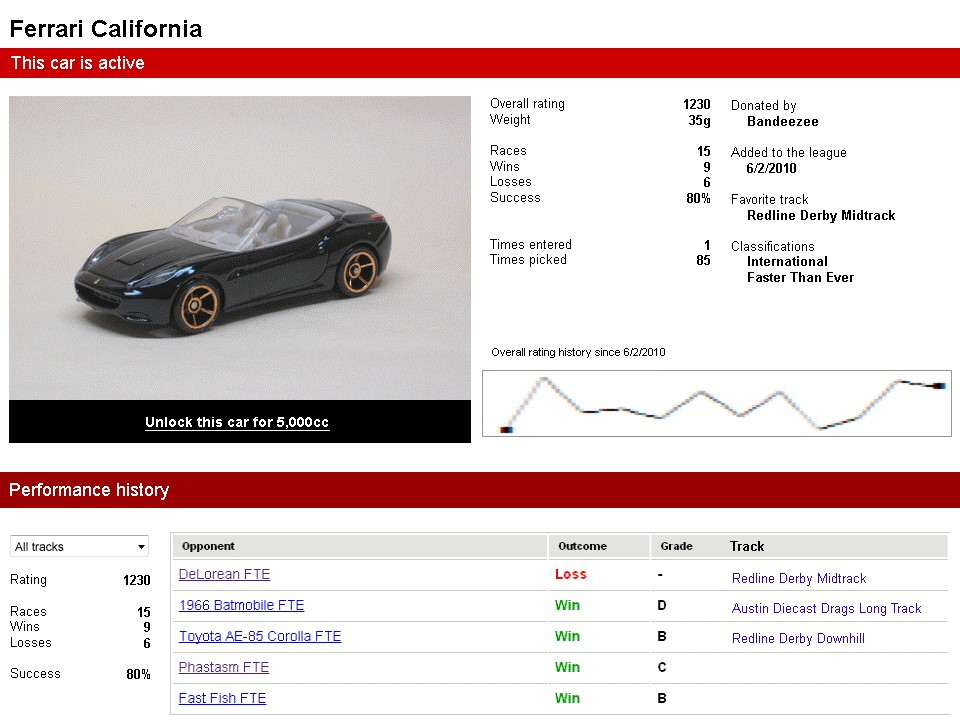Open the Phastasm FTE opponent link

tap(223, 667)
